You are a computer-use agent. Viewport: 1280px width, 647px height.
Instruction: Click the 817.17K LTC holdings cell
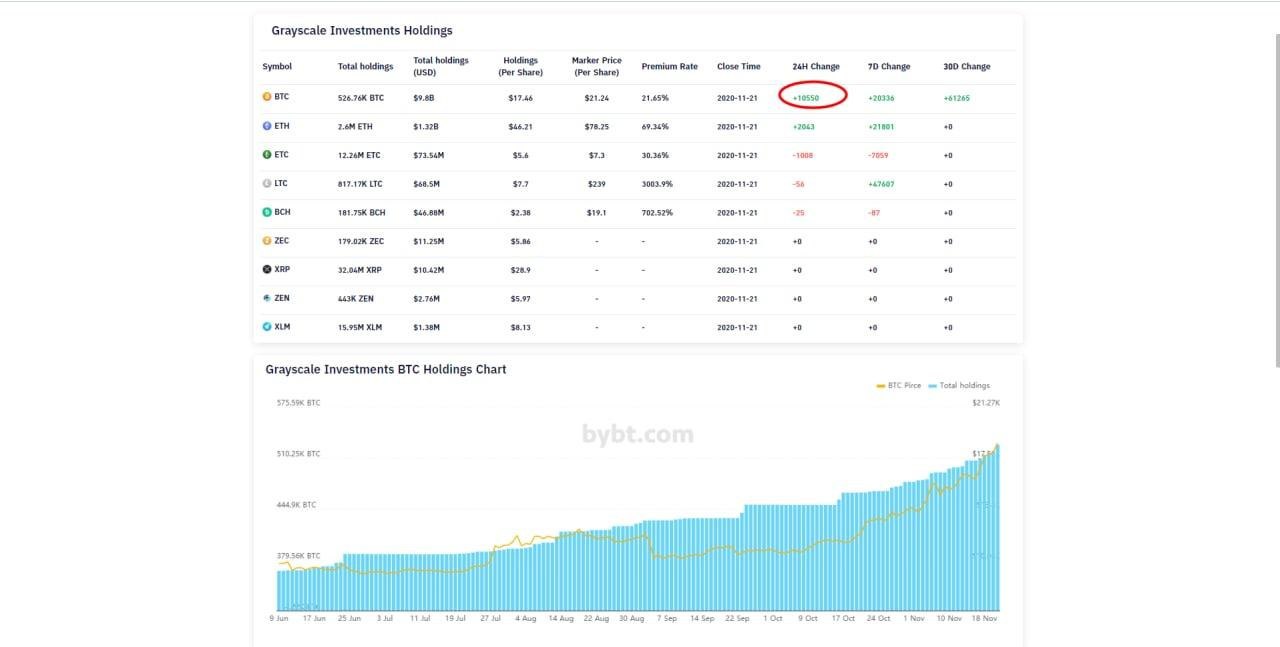pyautogui.click(x=360, y=184)
